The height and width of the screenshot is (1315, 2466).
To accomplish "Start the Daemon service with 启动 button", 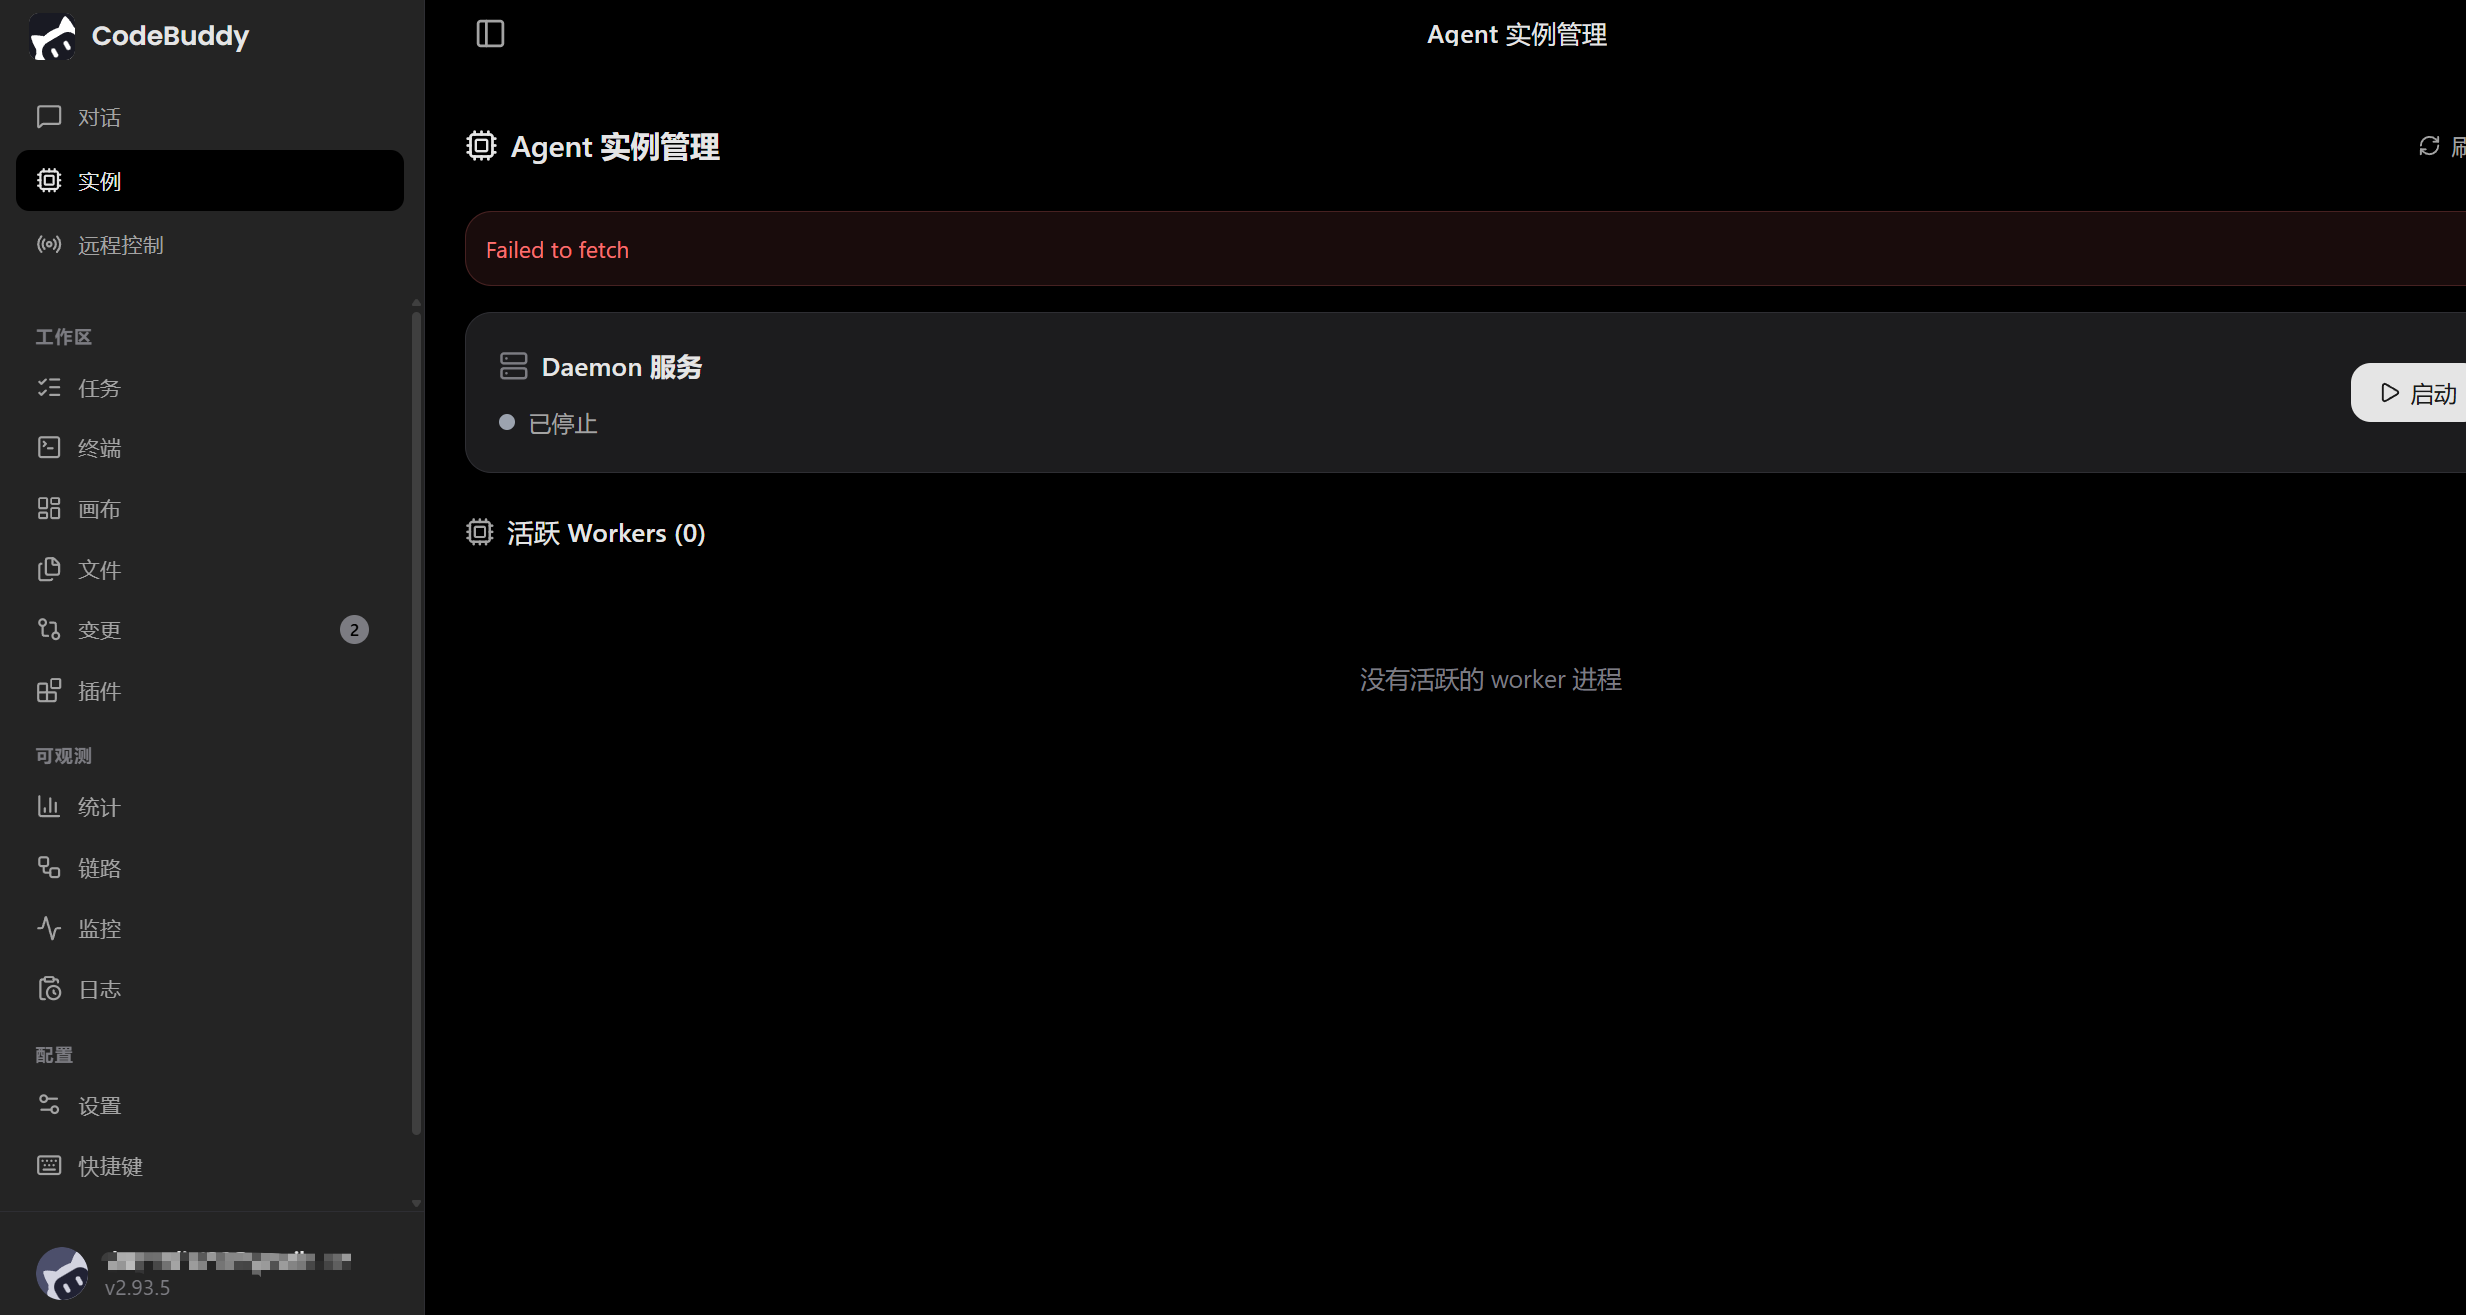I will 2410,393.
